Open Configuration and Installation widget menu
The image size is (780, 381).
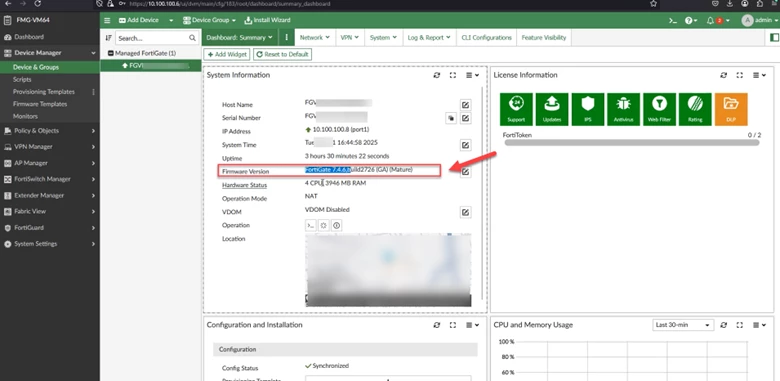[472, 325]
